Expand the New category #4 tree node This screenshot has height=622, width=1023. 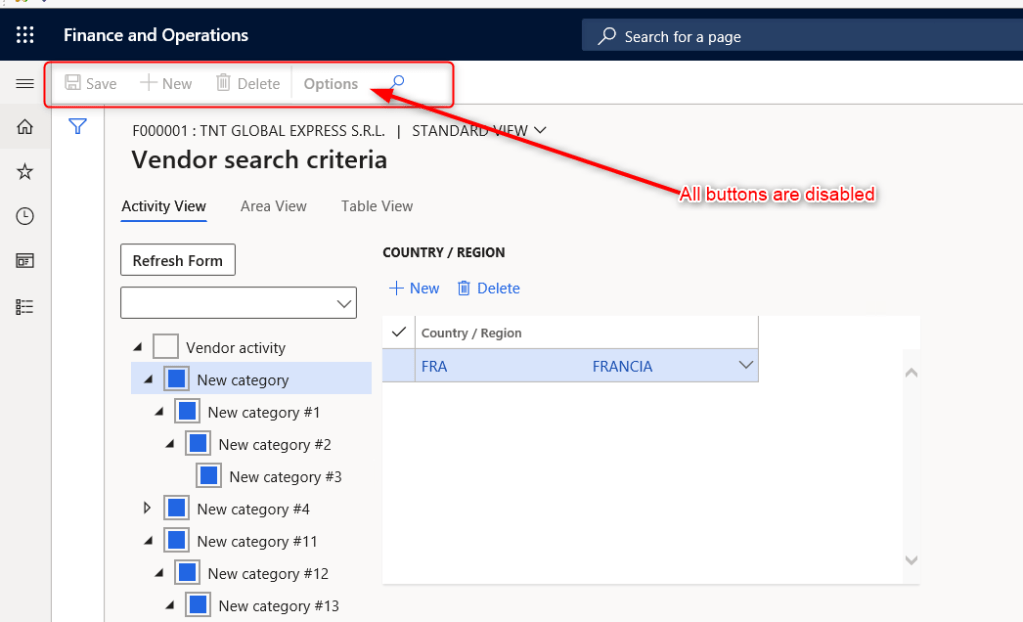coord(148,509)
